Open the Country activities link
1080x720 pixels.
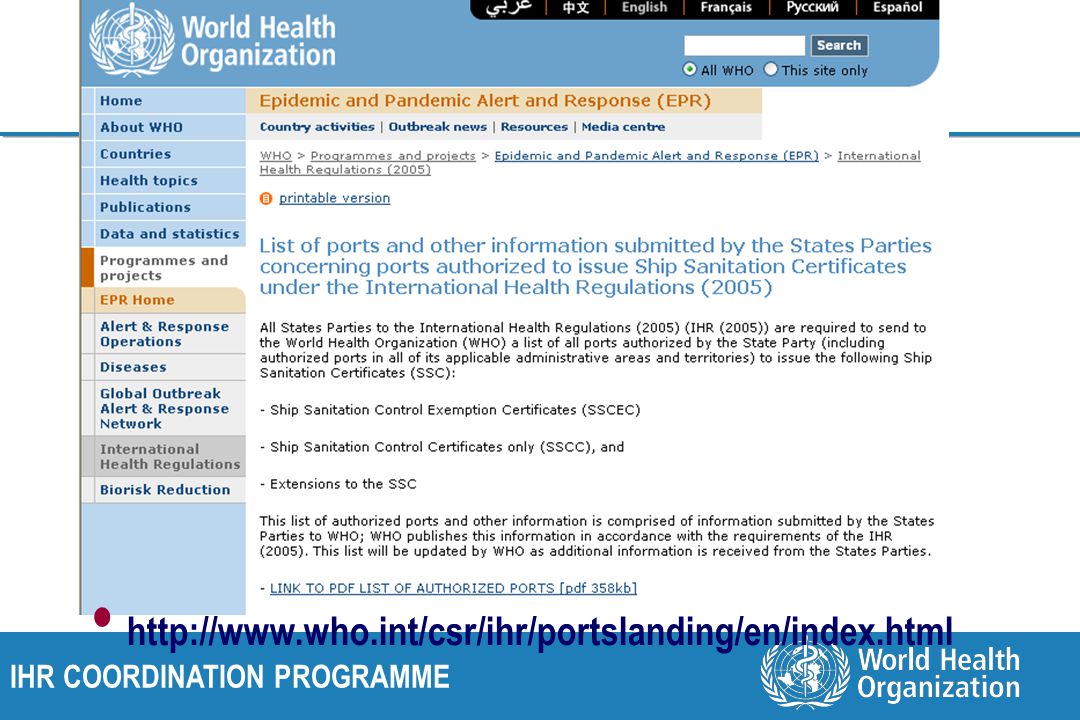tap(317, 127)
